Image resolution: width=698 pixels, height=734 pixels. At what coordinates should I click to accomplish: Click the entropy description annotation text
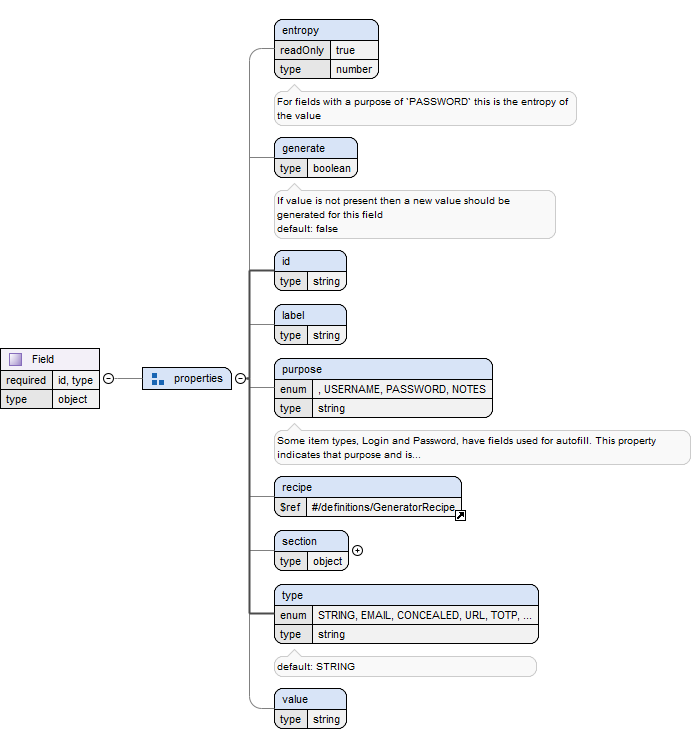tap(425, 108)
